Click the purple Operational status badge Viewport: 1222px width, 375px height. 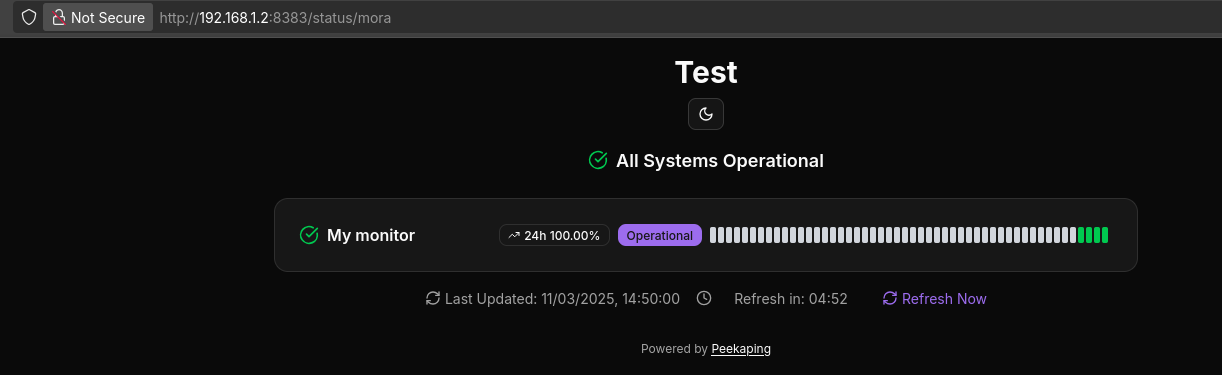coord(660,235)
